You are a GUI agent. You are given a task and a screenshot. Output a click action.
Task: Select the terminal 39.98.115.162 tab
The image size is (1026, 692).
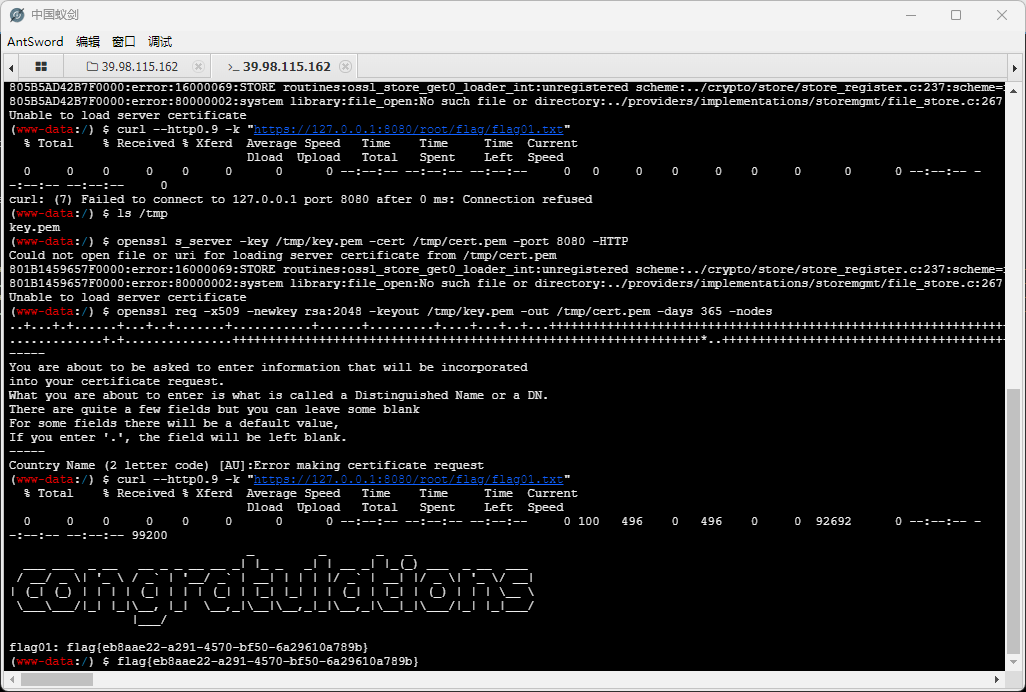pos(286,67)
